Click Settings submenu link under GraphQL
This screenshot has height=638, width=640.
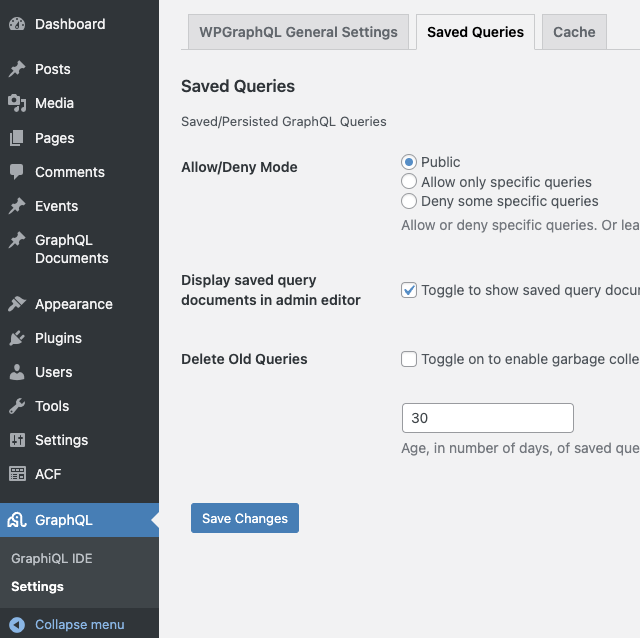click(x=38, y=587)
